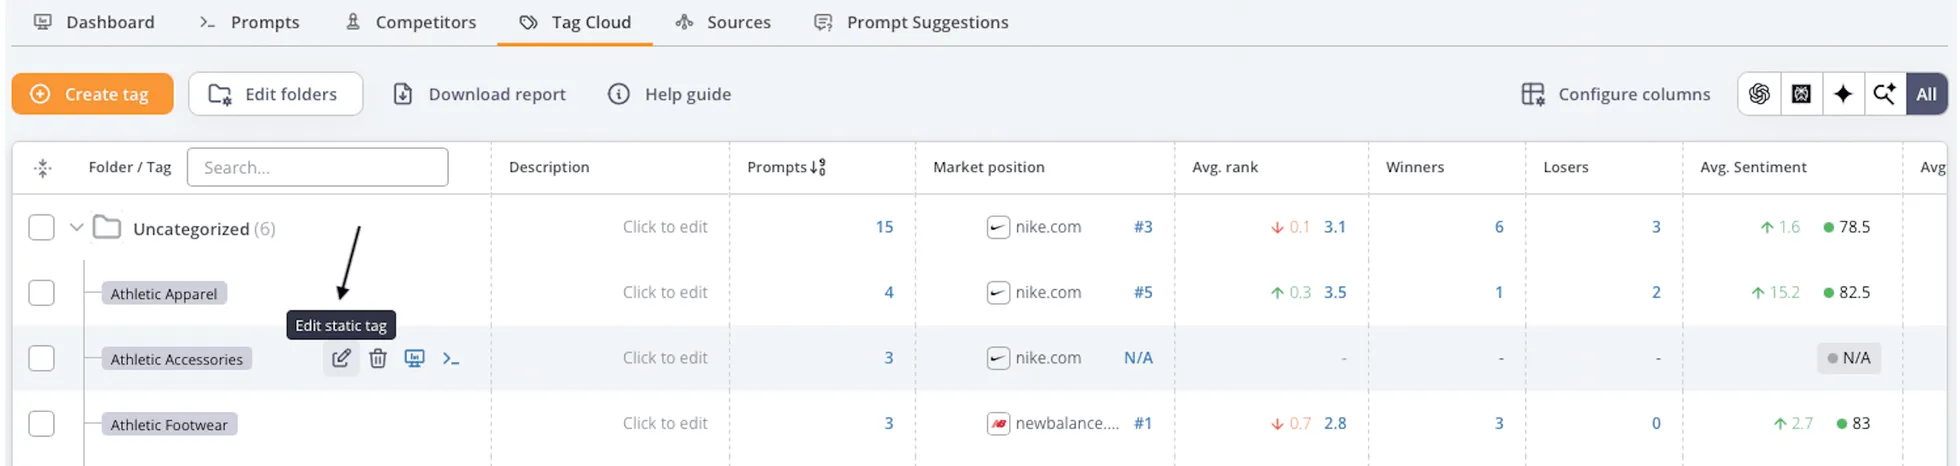The image size is (1960, 466).
Task: Click the Edit folders button
Action: pyautogui.click(x=275, y=94)
